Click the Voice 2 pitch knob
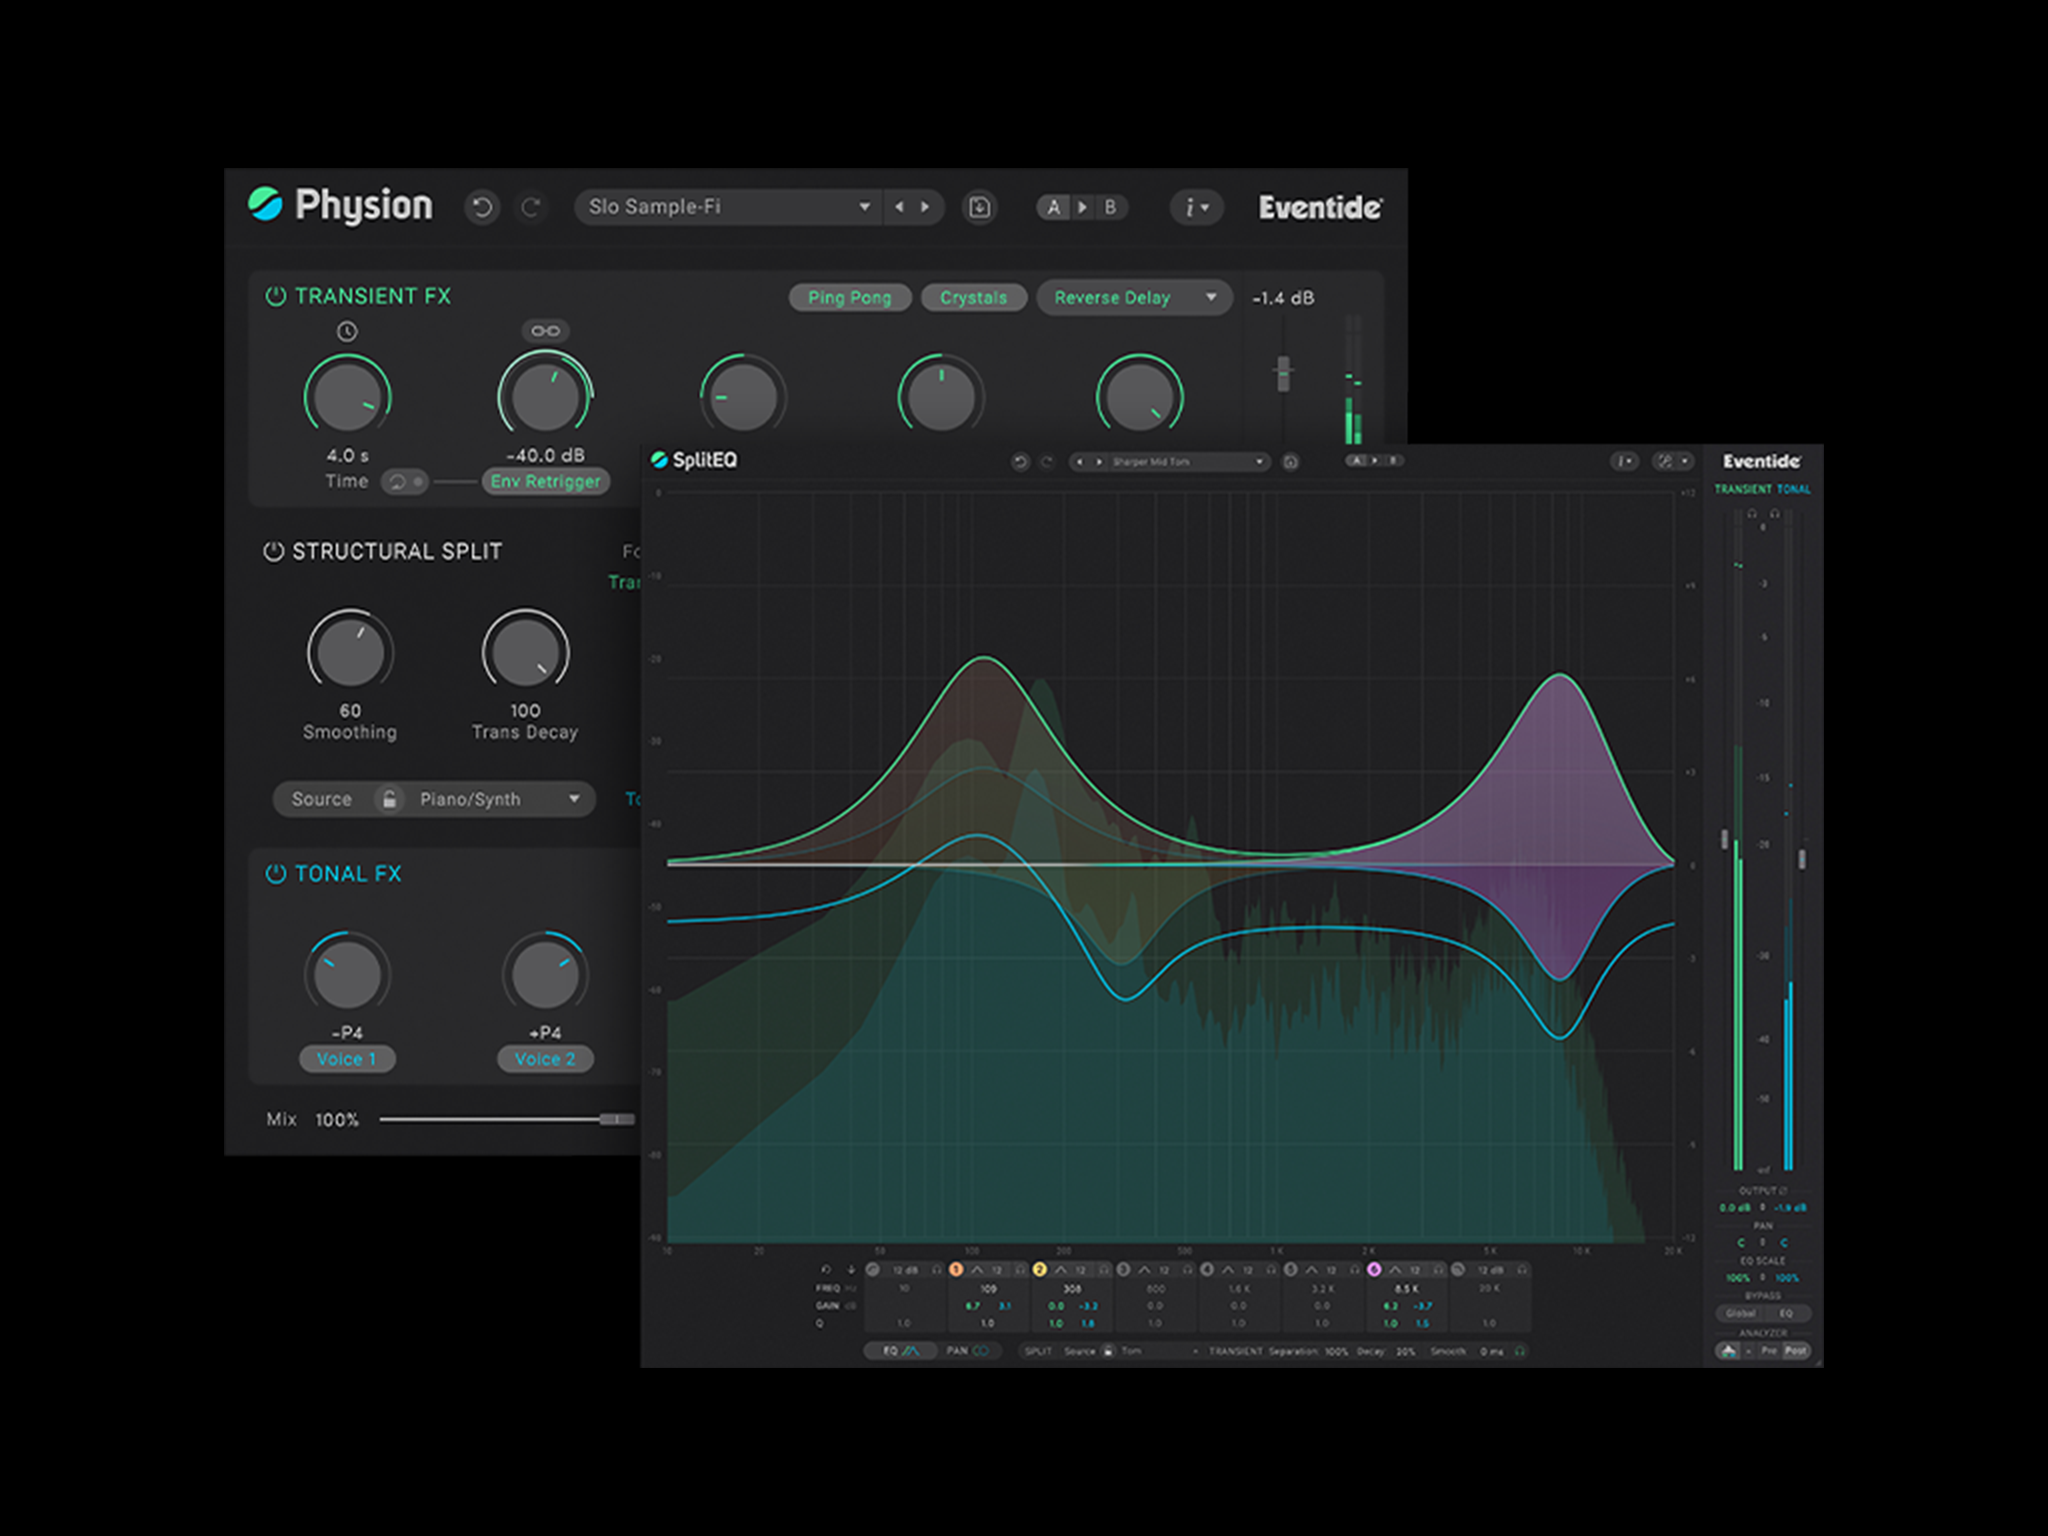Screen dimensions: 2048x1536 click(x=545, y=974)
